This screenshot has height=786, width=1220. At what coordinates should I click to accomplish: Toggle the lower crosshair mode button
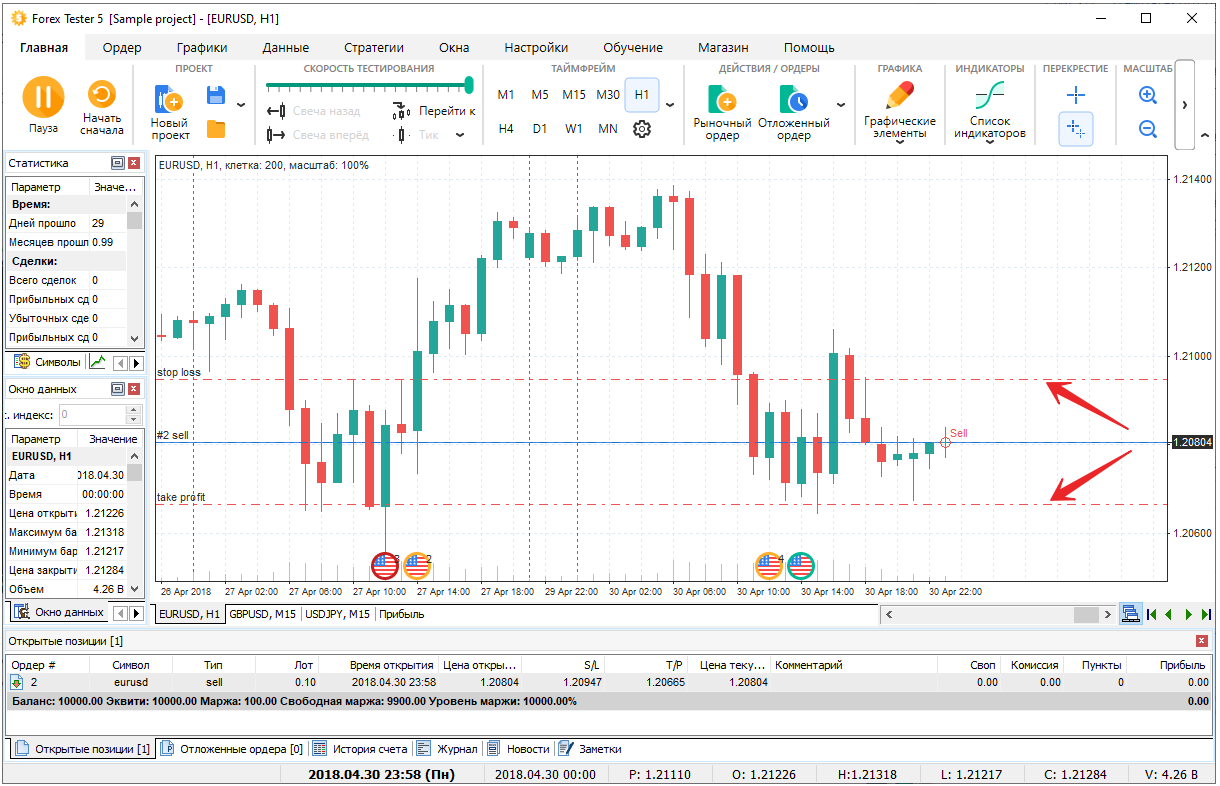click(x=1076, y=129)
